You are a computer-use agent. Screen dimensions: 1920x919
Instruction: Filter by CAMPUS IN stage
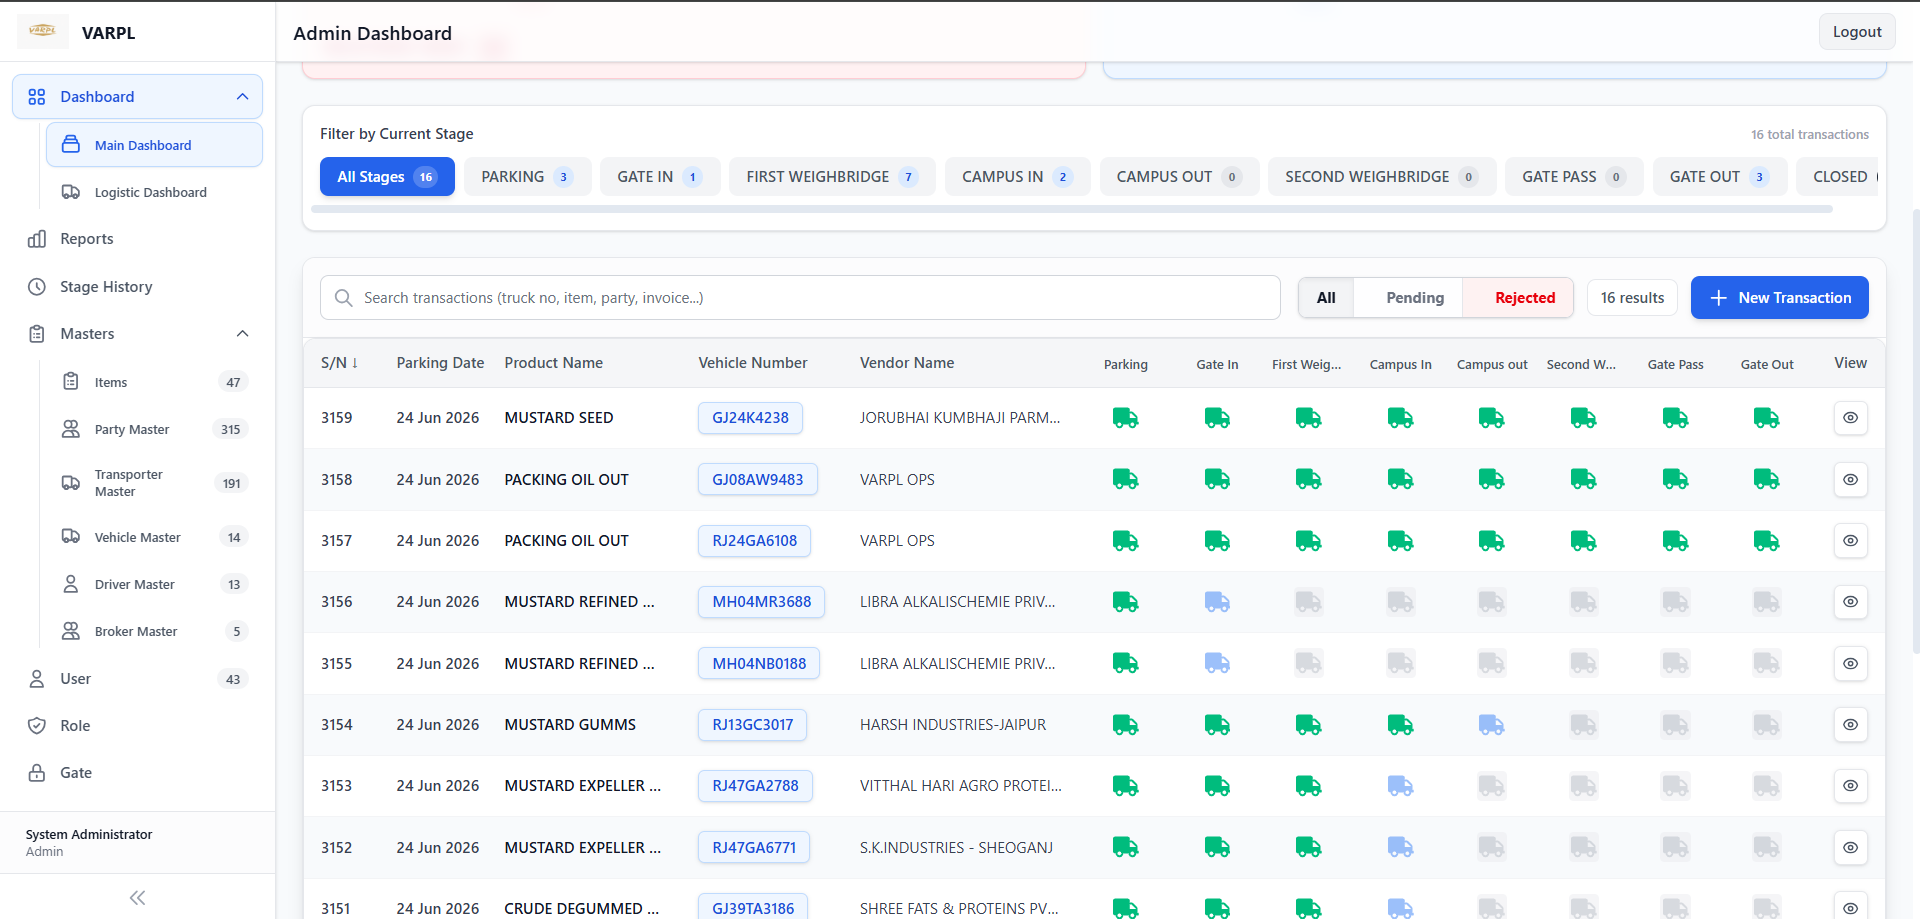(1017, 177)
